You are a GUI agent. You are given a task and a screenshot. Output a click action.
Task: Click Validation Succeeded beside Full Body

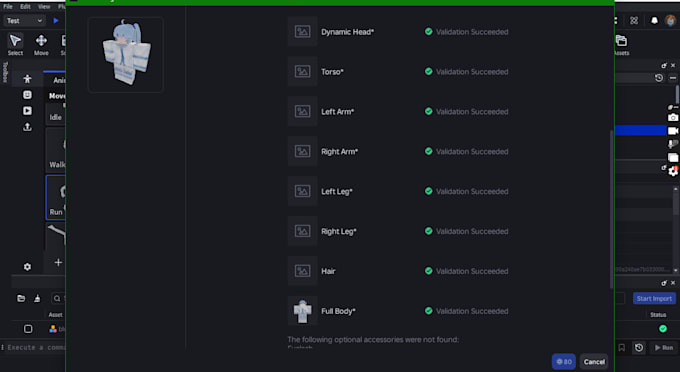[472, 311]
